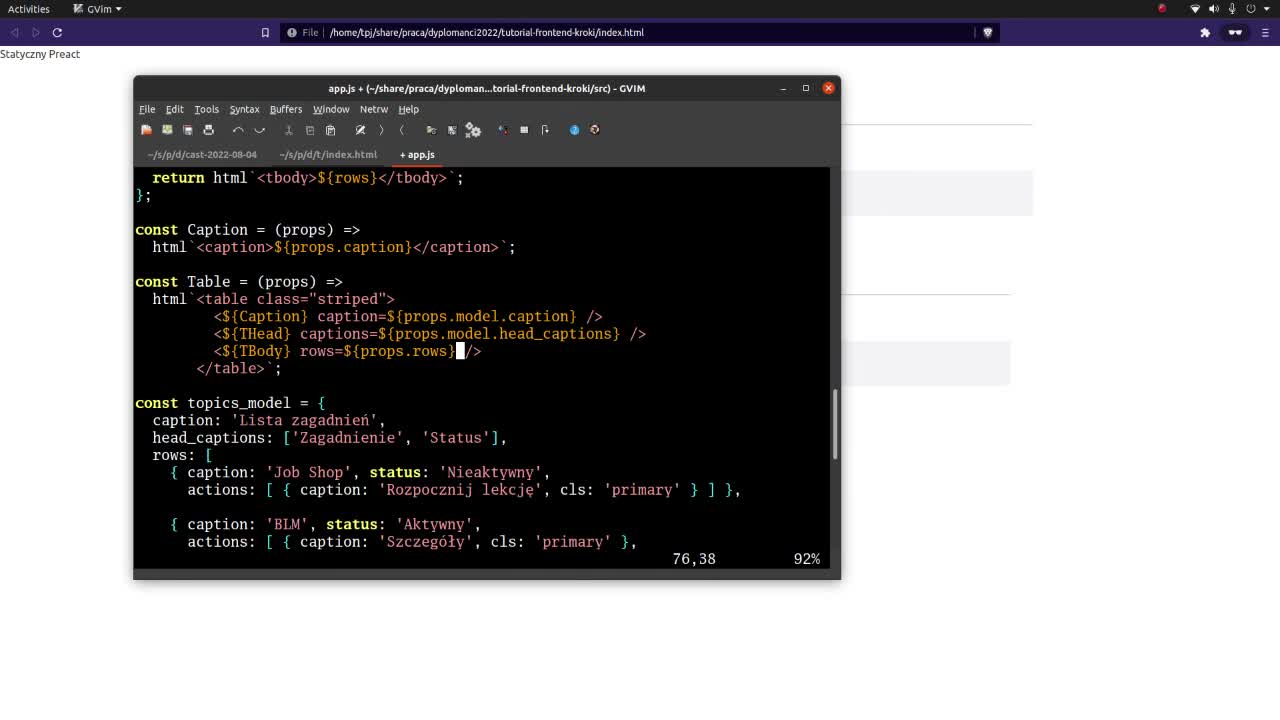Open the Syntax menu

(x=244, y=109)
